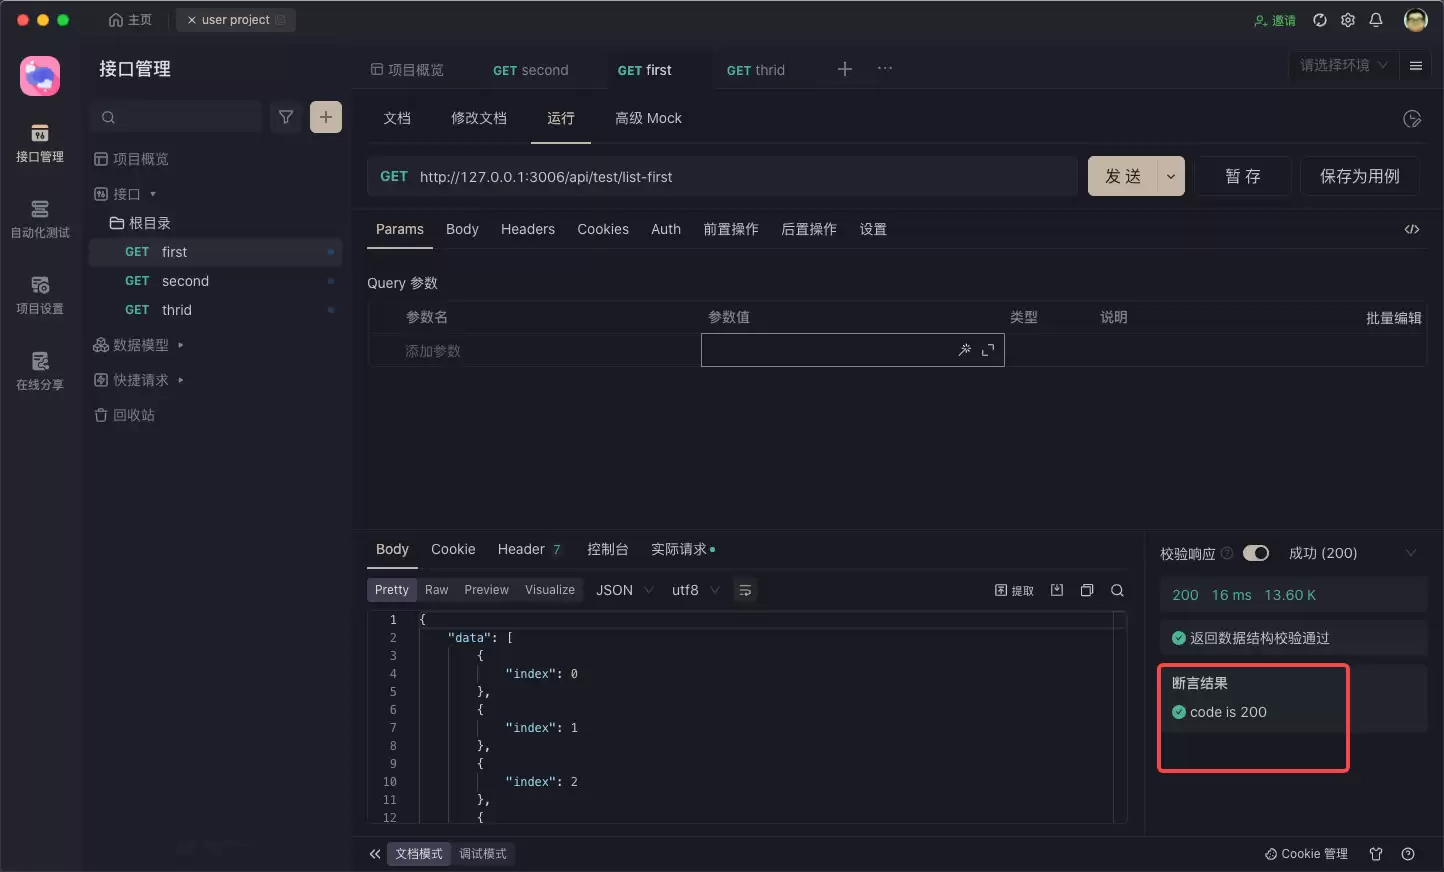Select the GET method selector
The image size is (1444, 872).
[394, 176]
